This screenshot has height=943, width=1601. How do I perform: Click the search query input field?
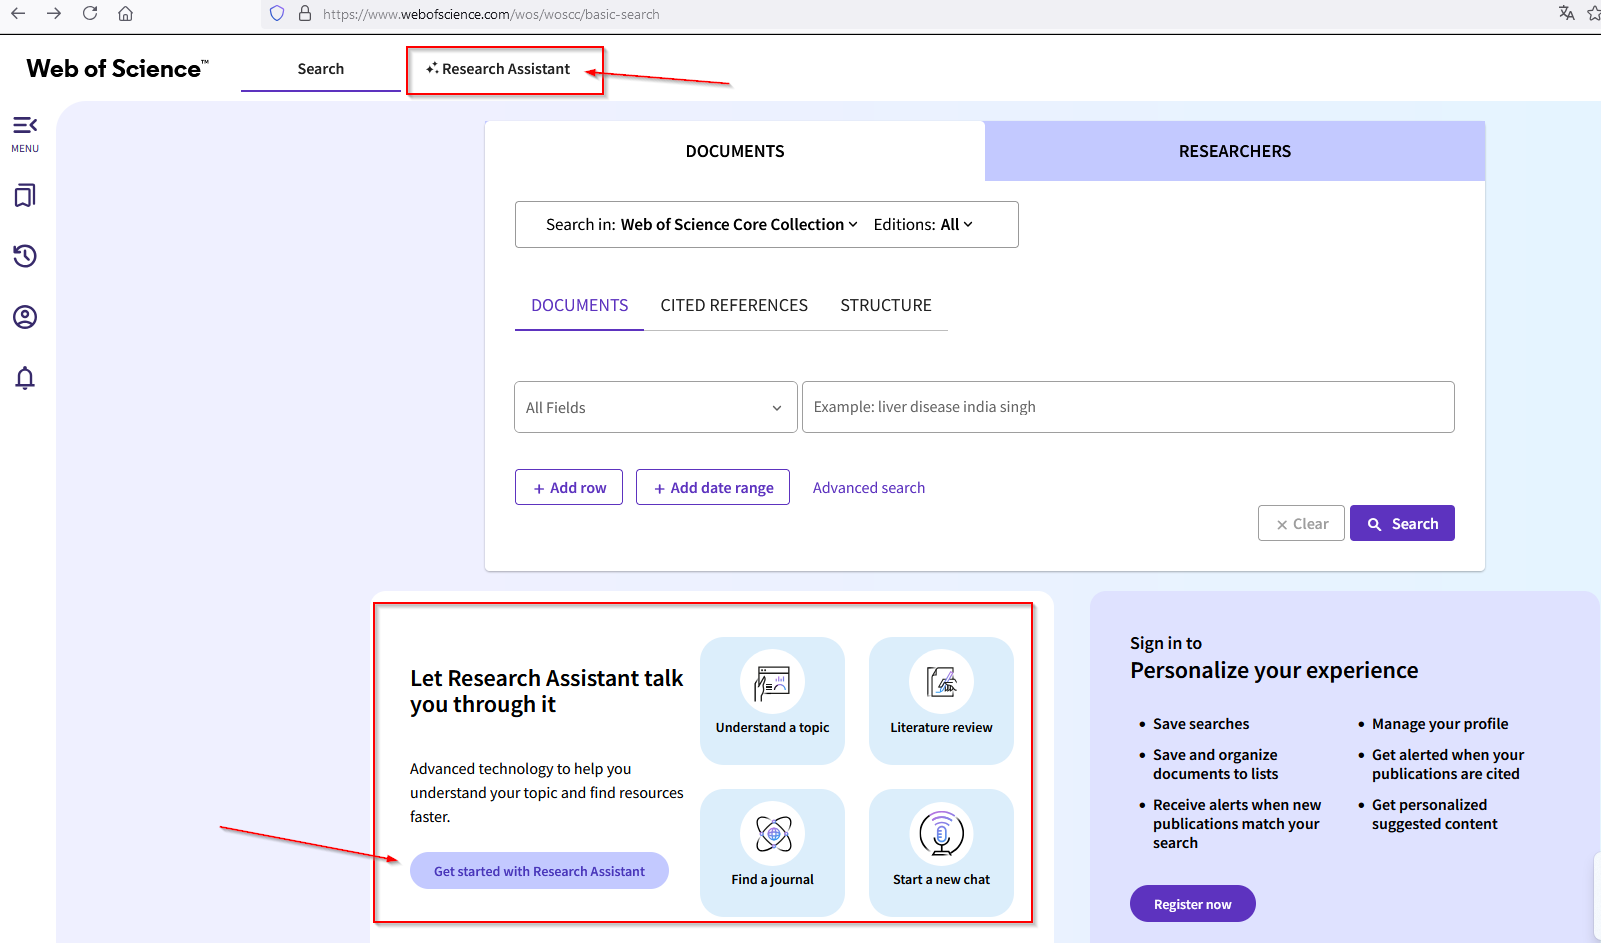click(1128, 407)
